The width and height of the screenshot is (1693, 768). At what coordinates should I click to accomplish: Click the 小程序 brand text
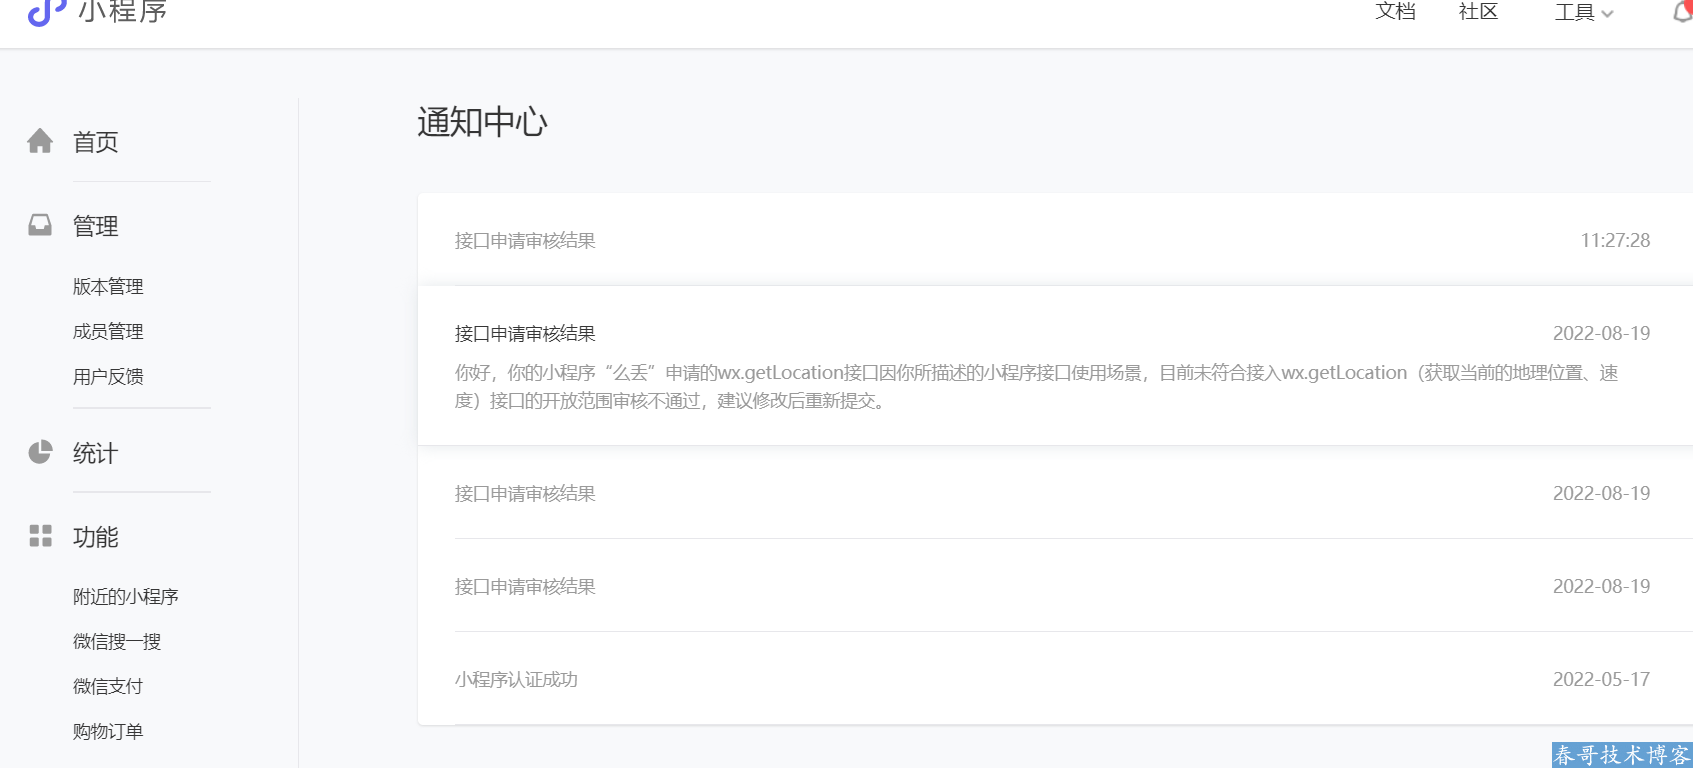click(123, 12)
